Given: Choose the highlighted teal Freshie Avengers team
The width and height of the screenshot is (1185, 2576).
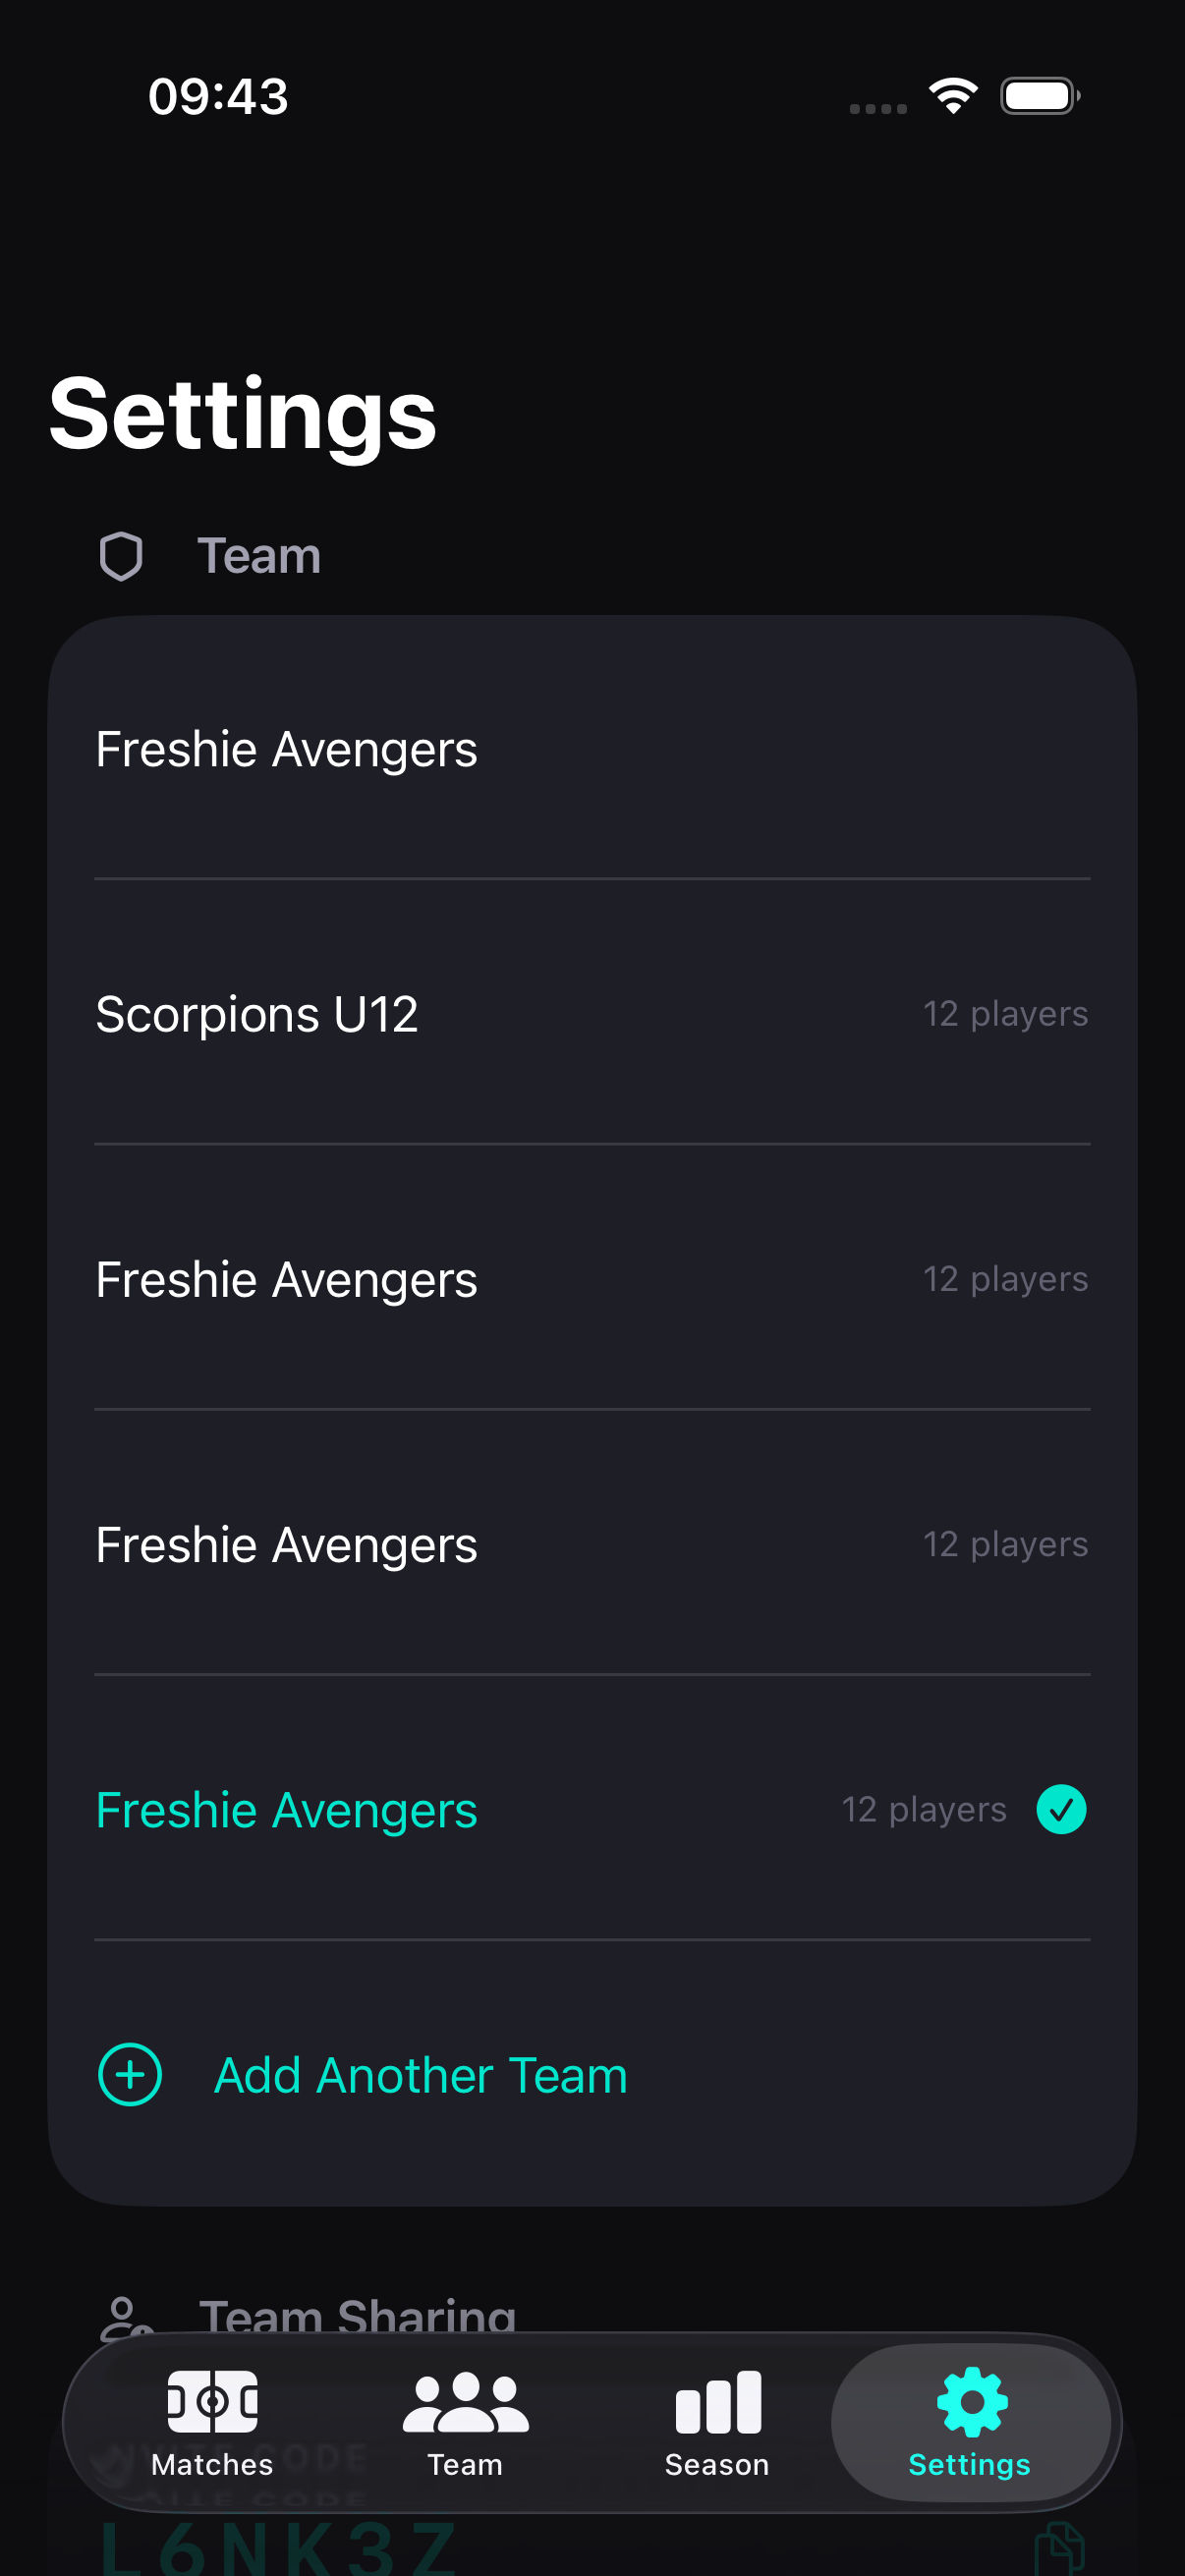Looking at the screenshot, I should (286, 1810).
